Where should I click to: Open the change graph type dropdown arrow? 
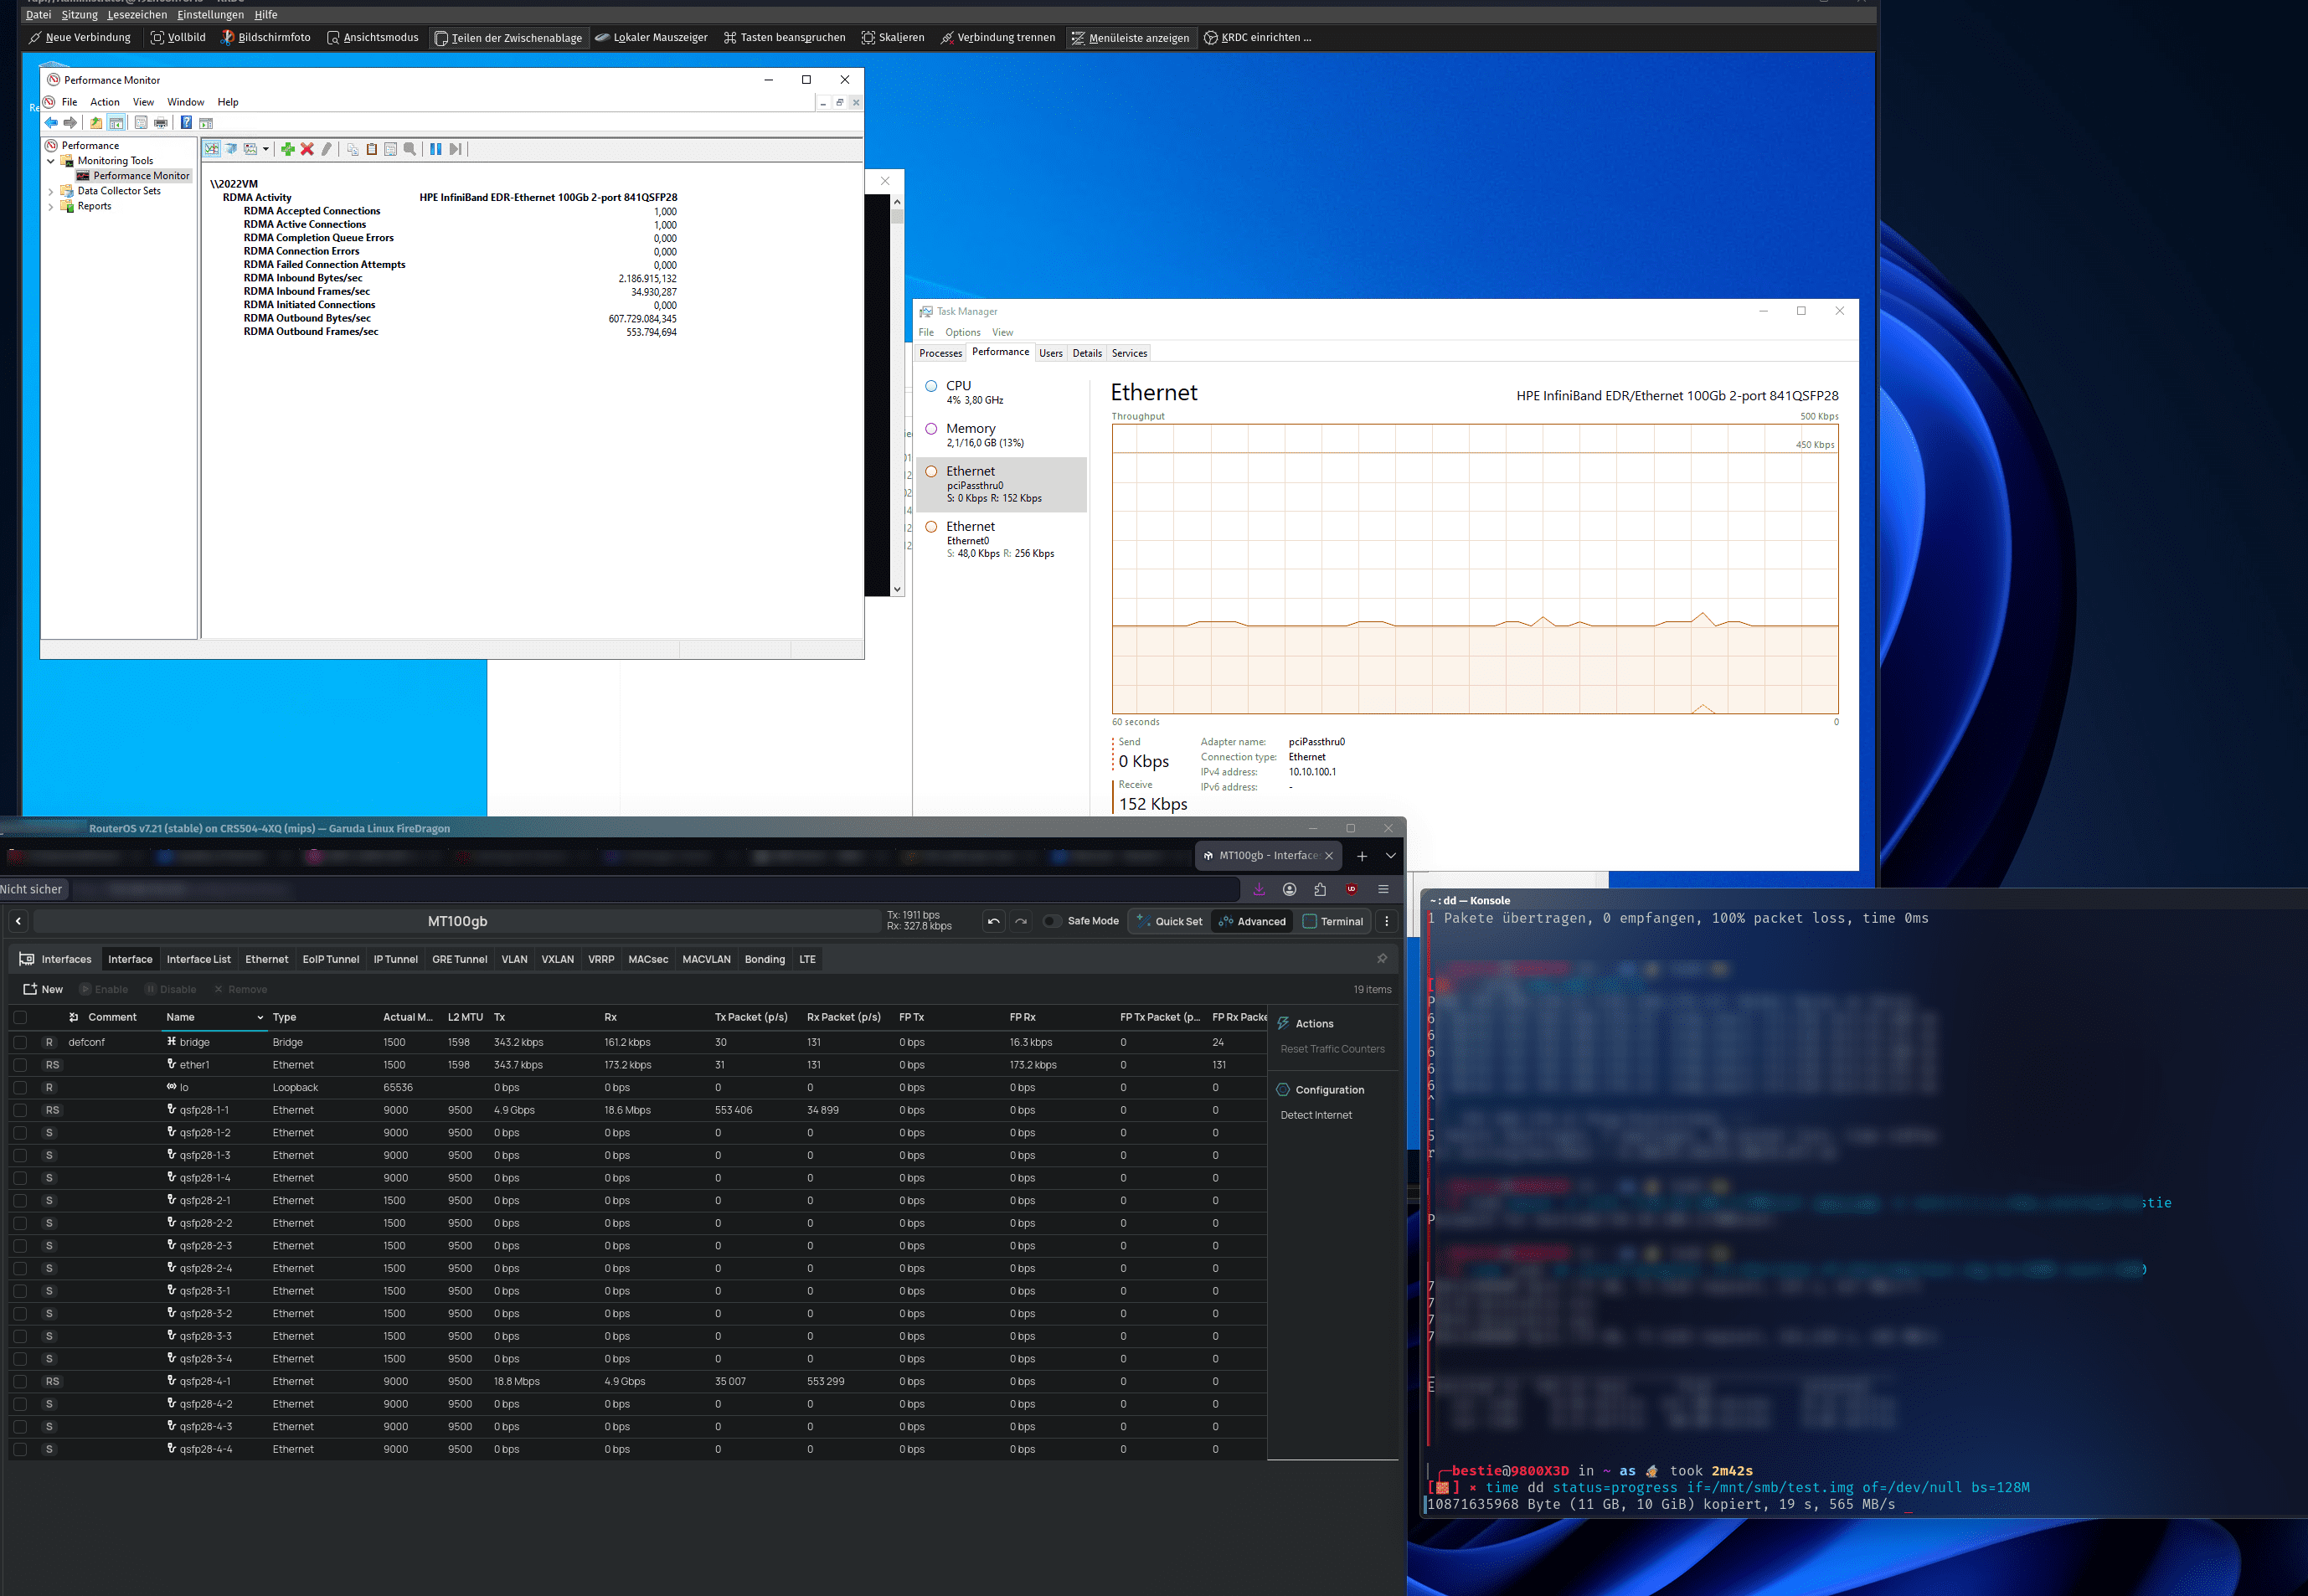point(266,149)
